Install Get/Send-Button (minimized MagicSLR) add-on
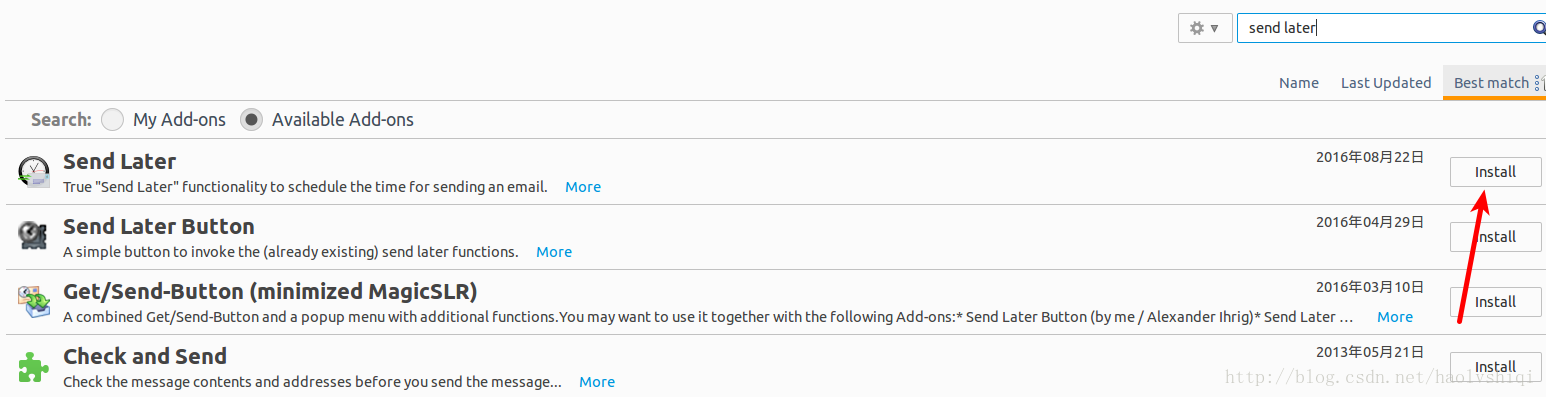 pos(1496,302)
